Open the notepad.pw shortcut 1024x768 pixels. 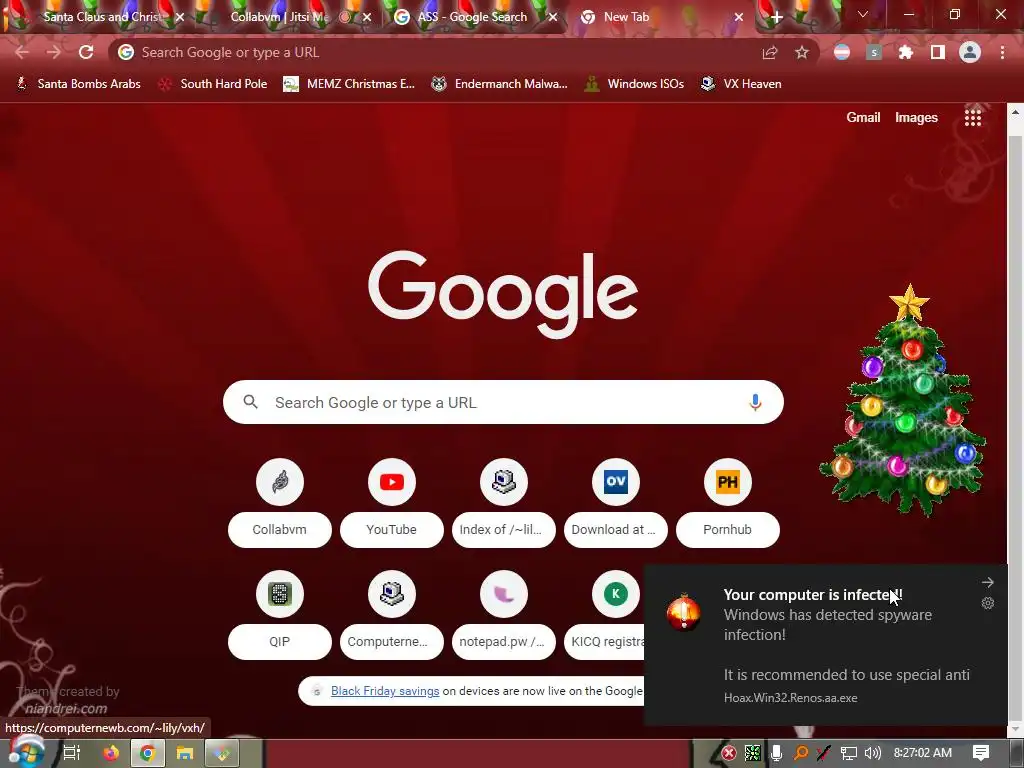click(x=504, y=615)
